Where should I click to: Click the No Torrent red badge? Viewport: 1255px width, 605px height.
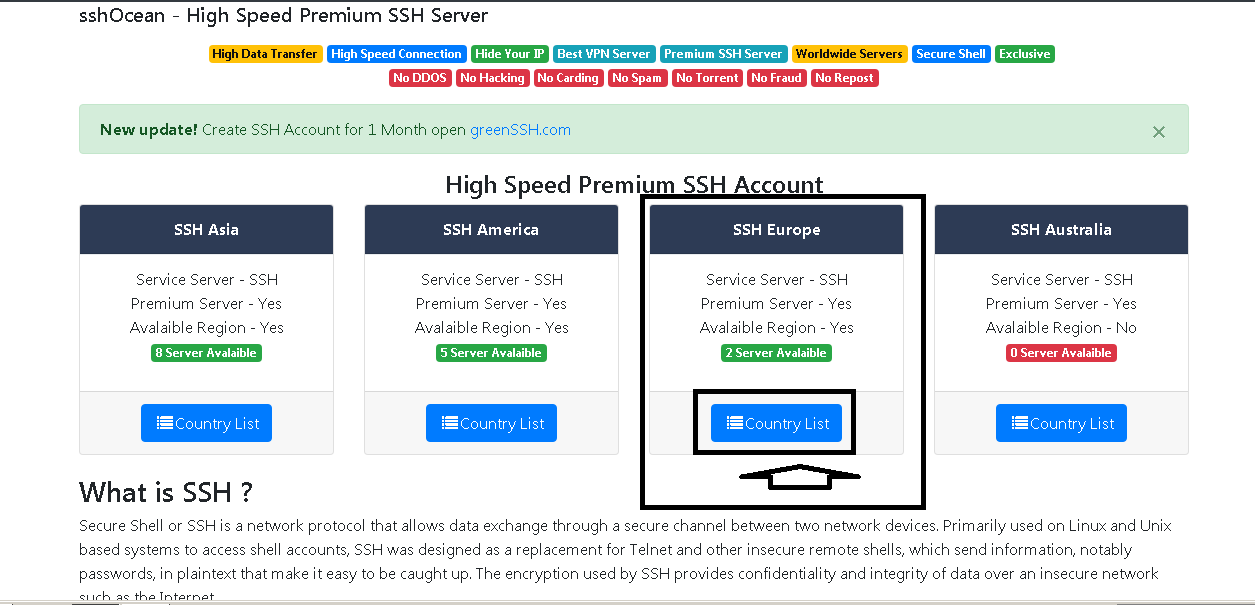coord(707,78)
